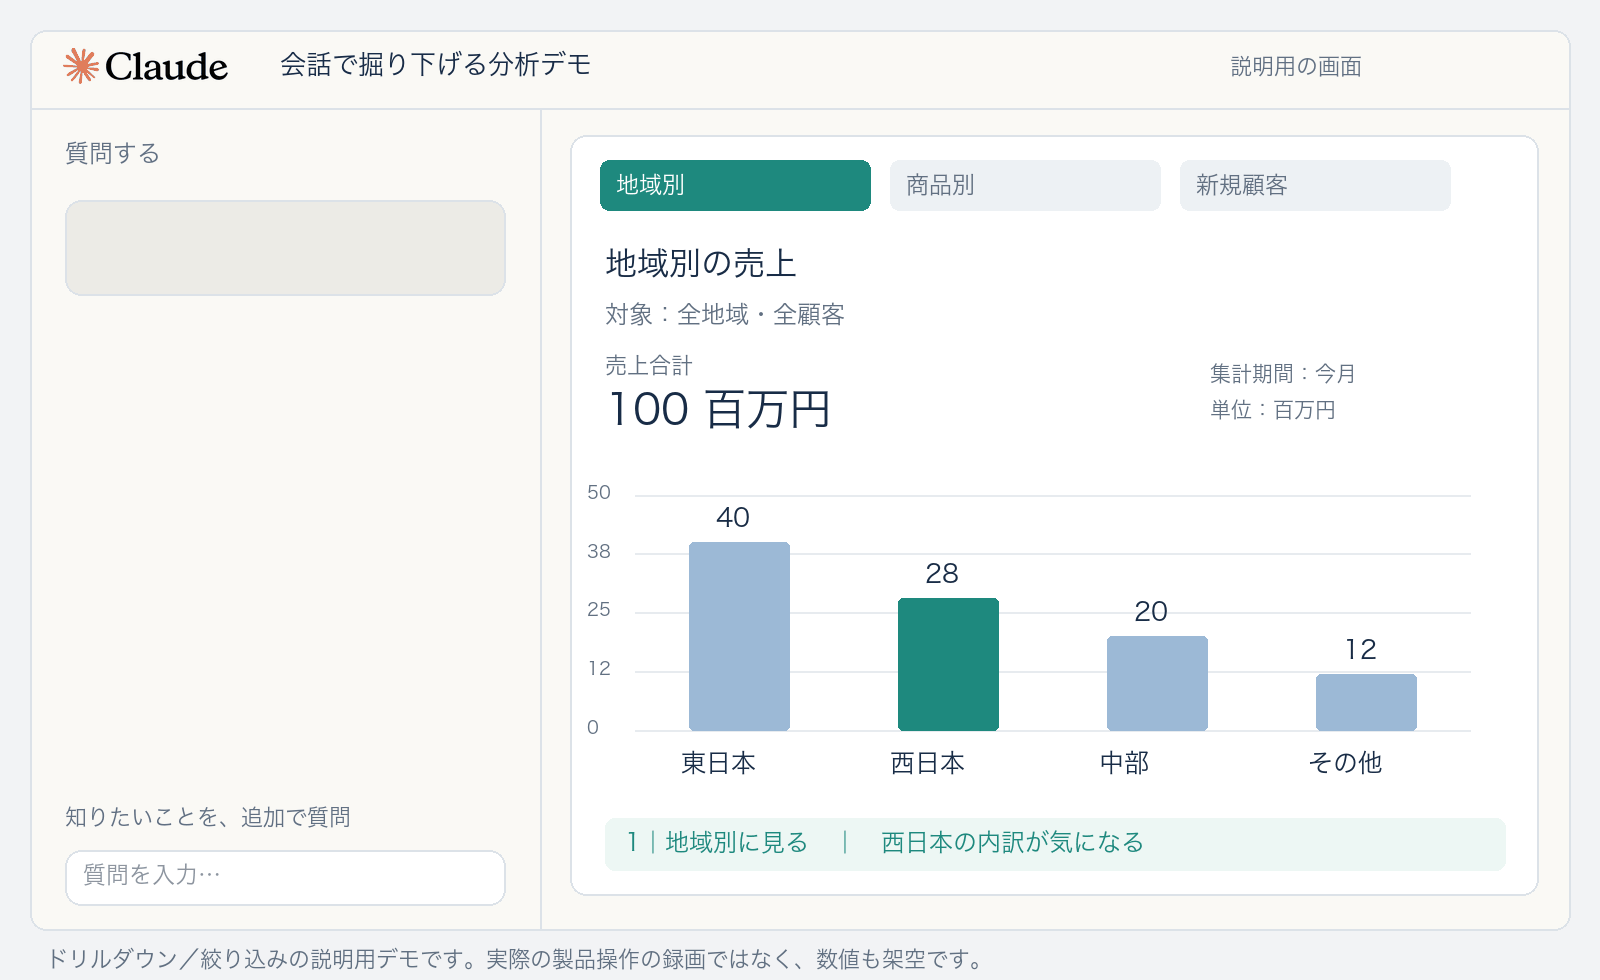Click the 売上合計 label

click(x=649, y=366)
